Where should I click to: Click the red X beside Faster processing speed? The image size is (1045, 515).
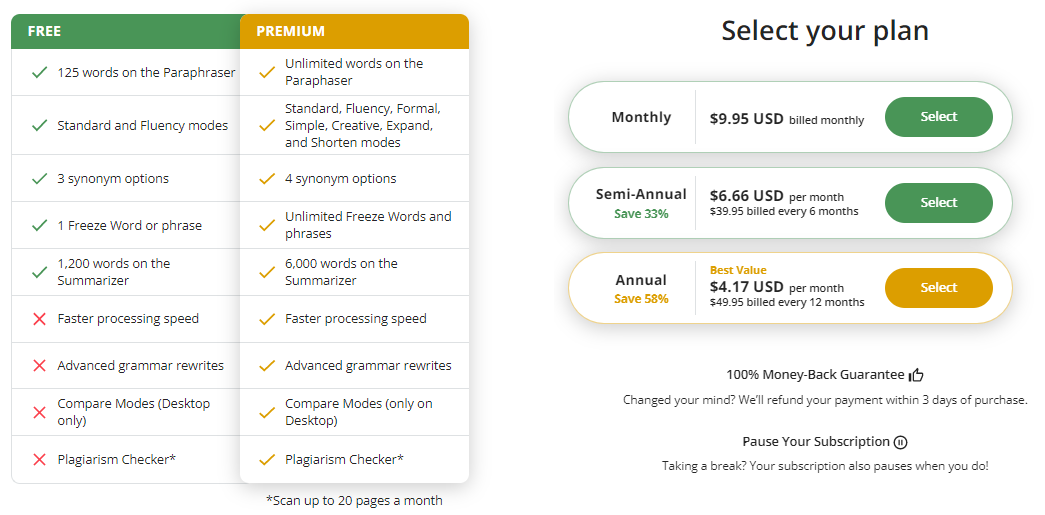coord(40,319)
